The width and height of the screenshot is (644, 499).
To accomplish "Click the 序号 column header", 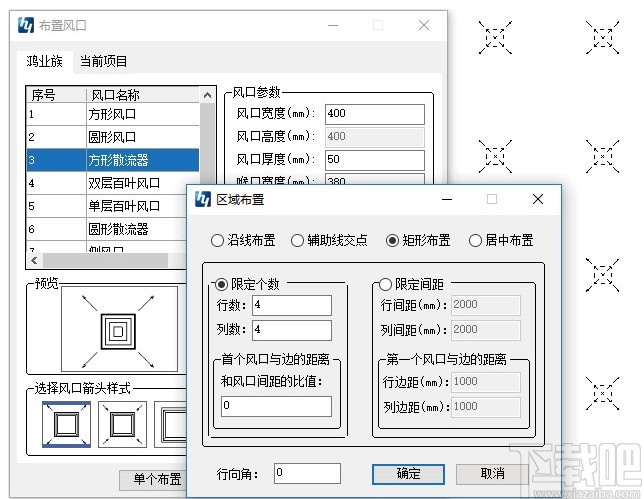I will pyautogui.click(x=56, y=95).
